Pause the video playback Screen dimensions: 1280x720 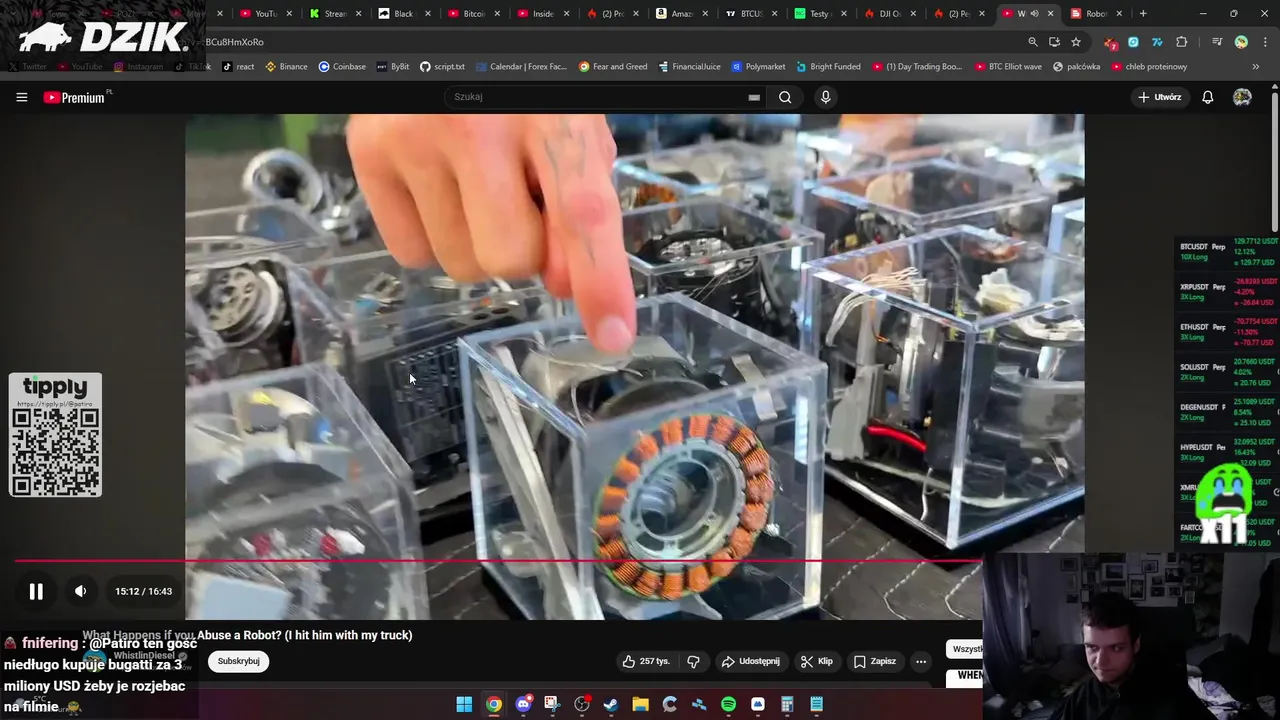coord(36,591)
